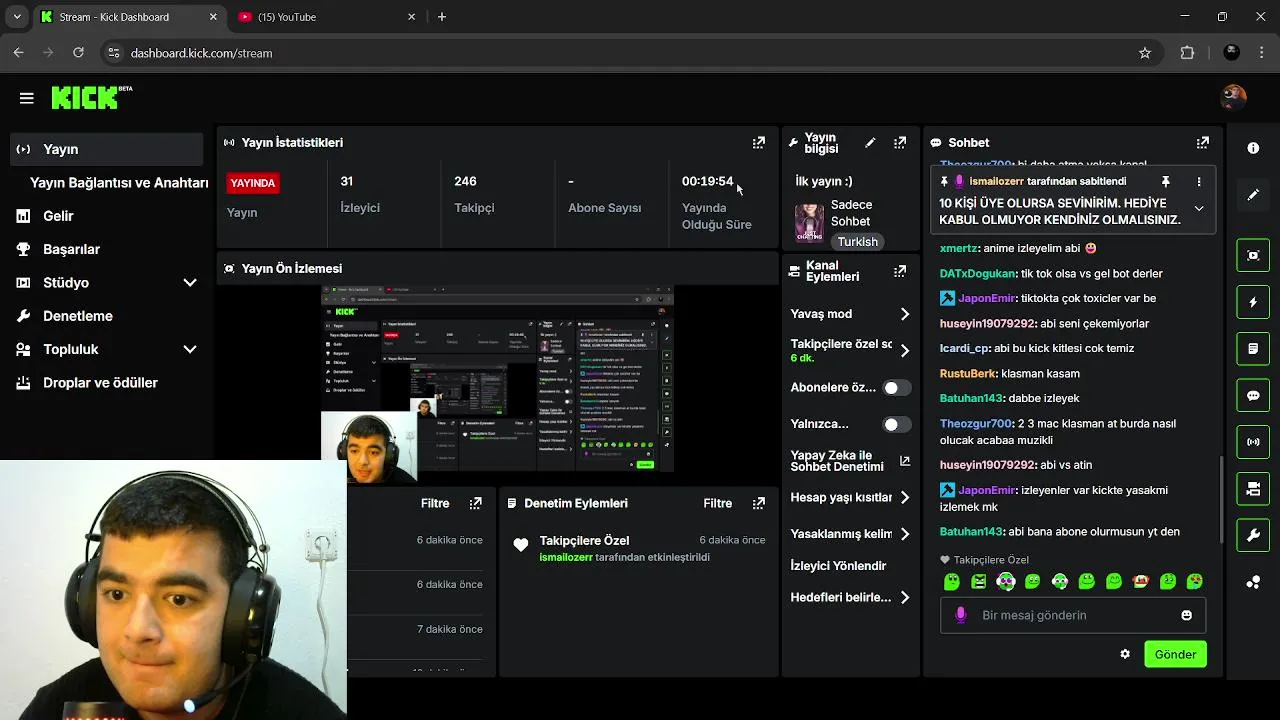This screenshot has width=1280, height=720.
Task: Insert the last emote in the emote row
Action: coord(1194,581)
